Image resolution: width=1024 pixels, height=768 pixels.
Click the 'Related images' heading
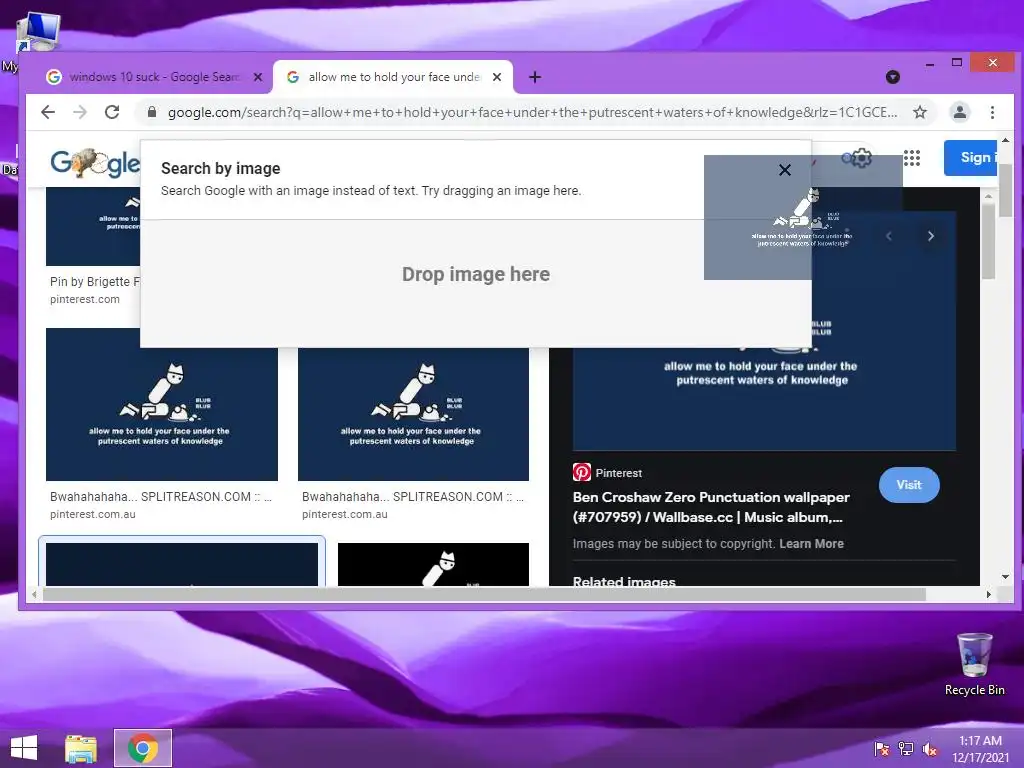[x=624, y=581]
